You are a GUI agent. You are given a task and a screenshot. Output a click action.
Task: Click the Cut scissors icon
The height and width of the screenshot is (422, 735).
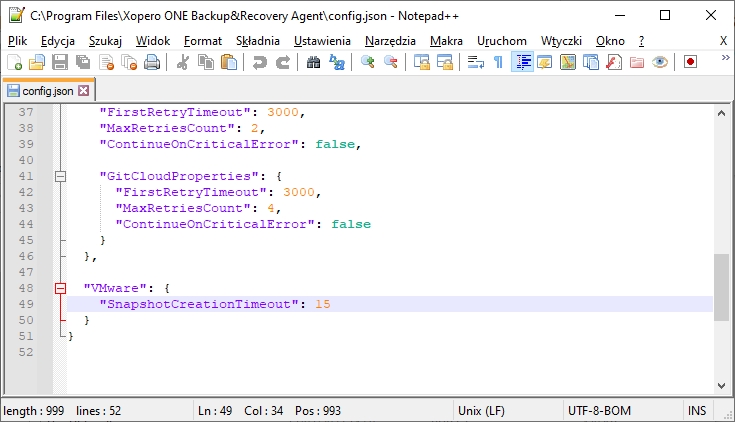(x=183, y=62)
